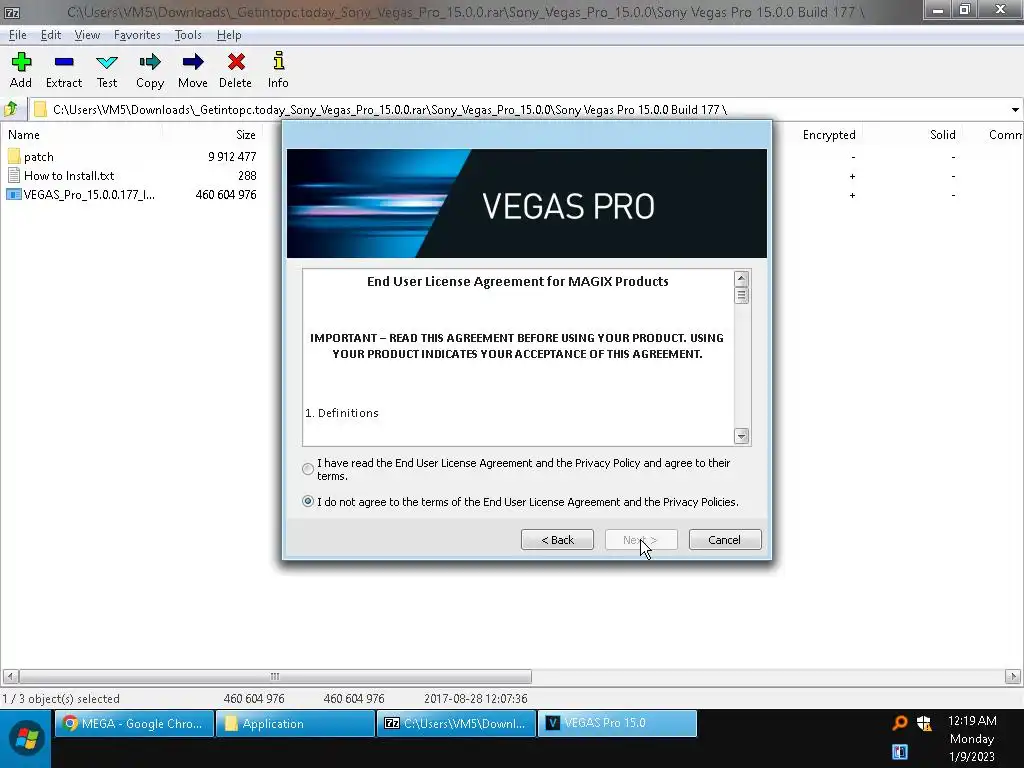Click the Extract toolbar icon
The width and height of the screenshot is (1024, 768).
[64, 62]
